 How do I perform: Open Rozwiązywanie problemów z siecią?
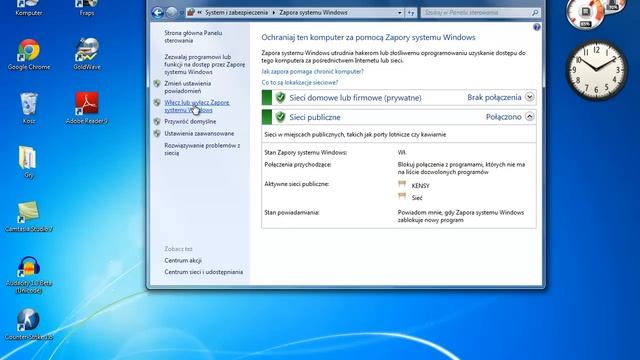pyautogui.click(x=202, y=149)
